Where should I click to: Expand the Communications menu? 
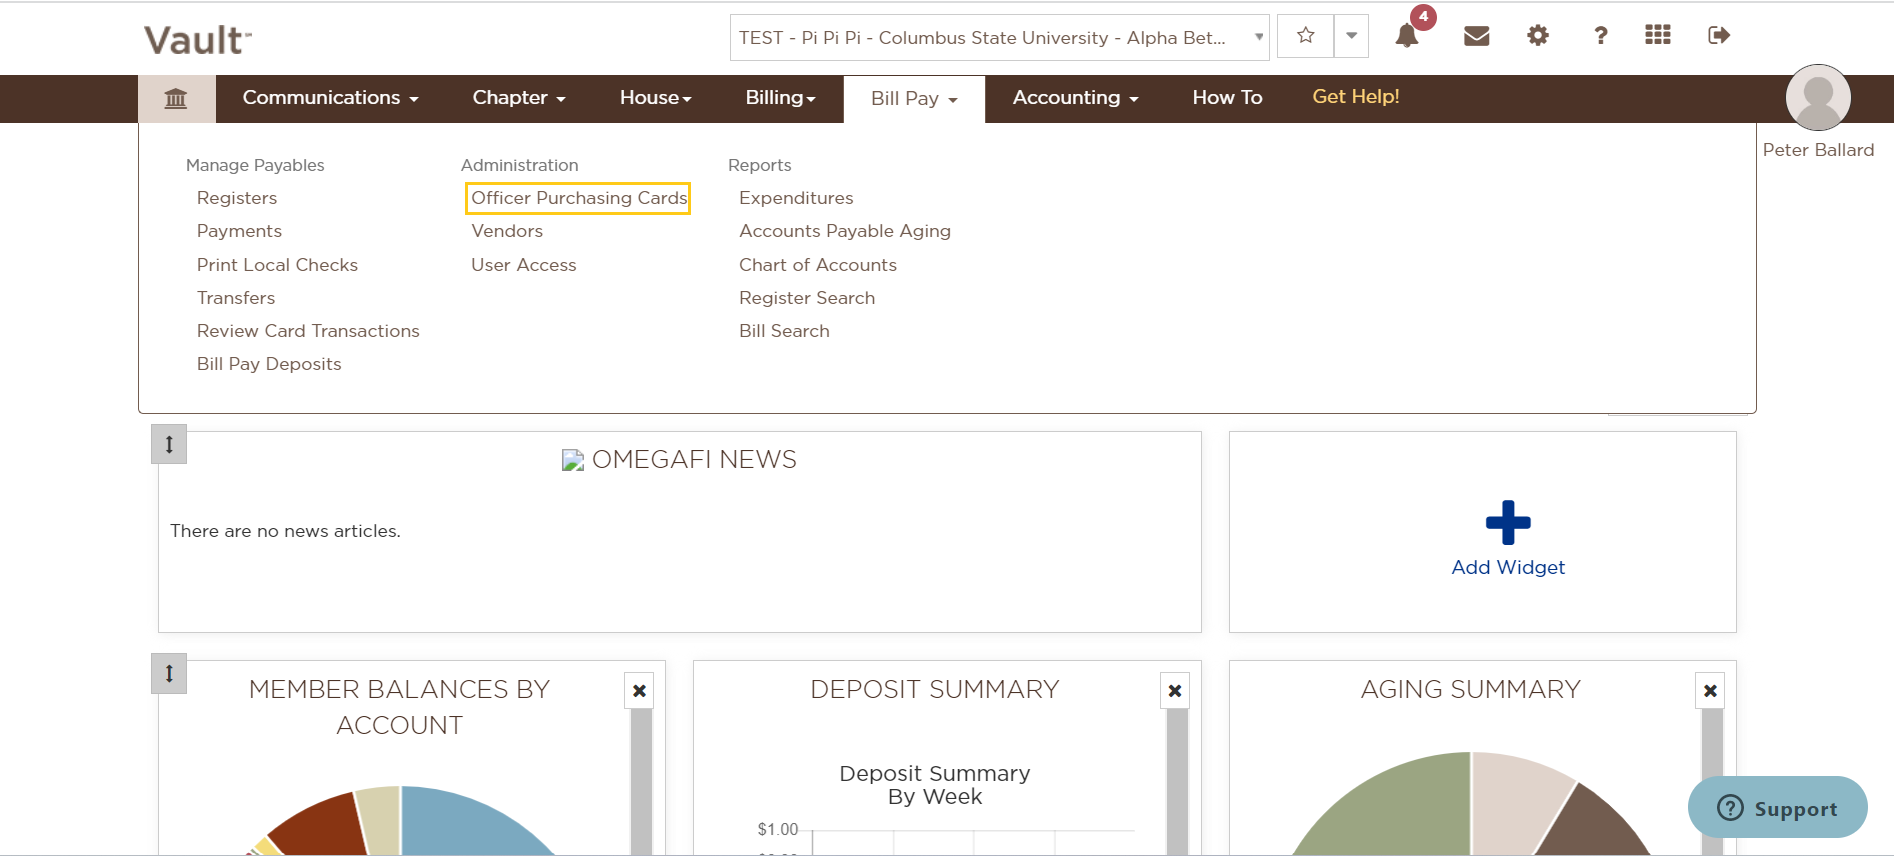pos(330,98)
